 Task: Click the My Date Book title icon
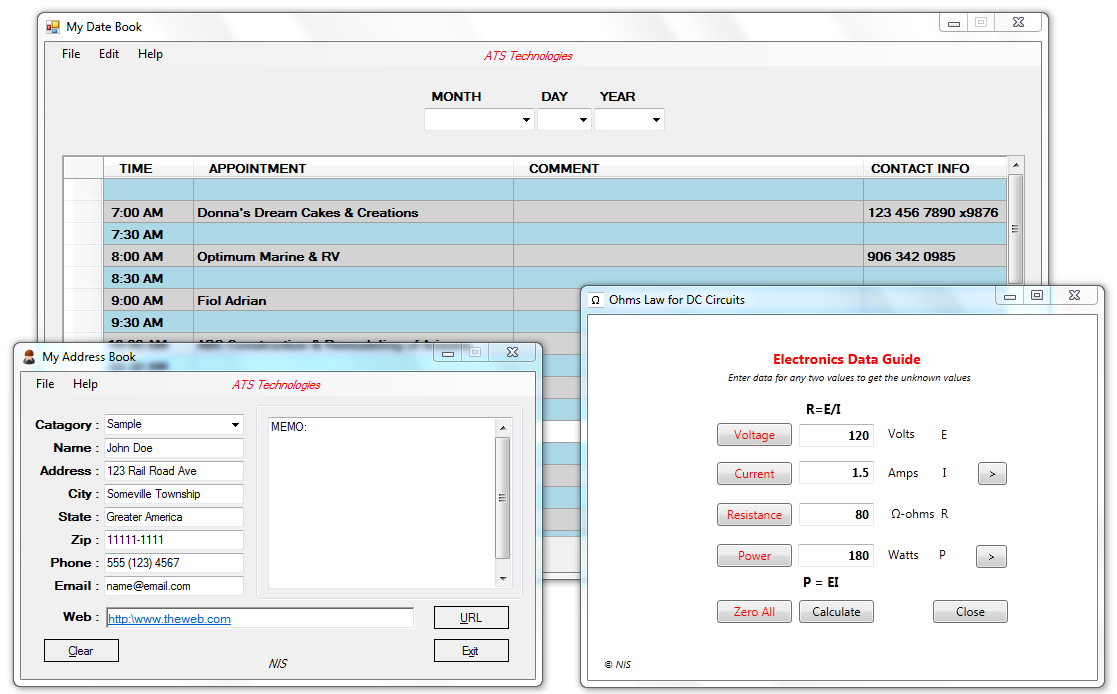coord(53,27)
